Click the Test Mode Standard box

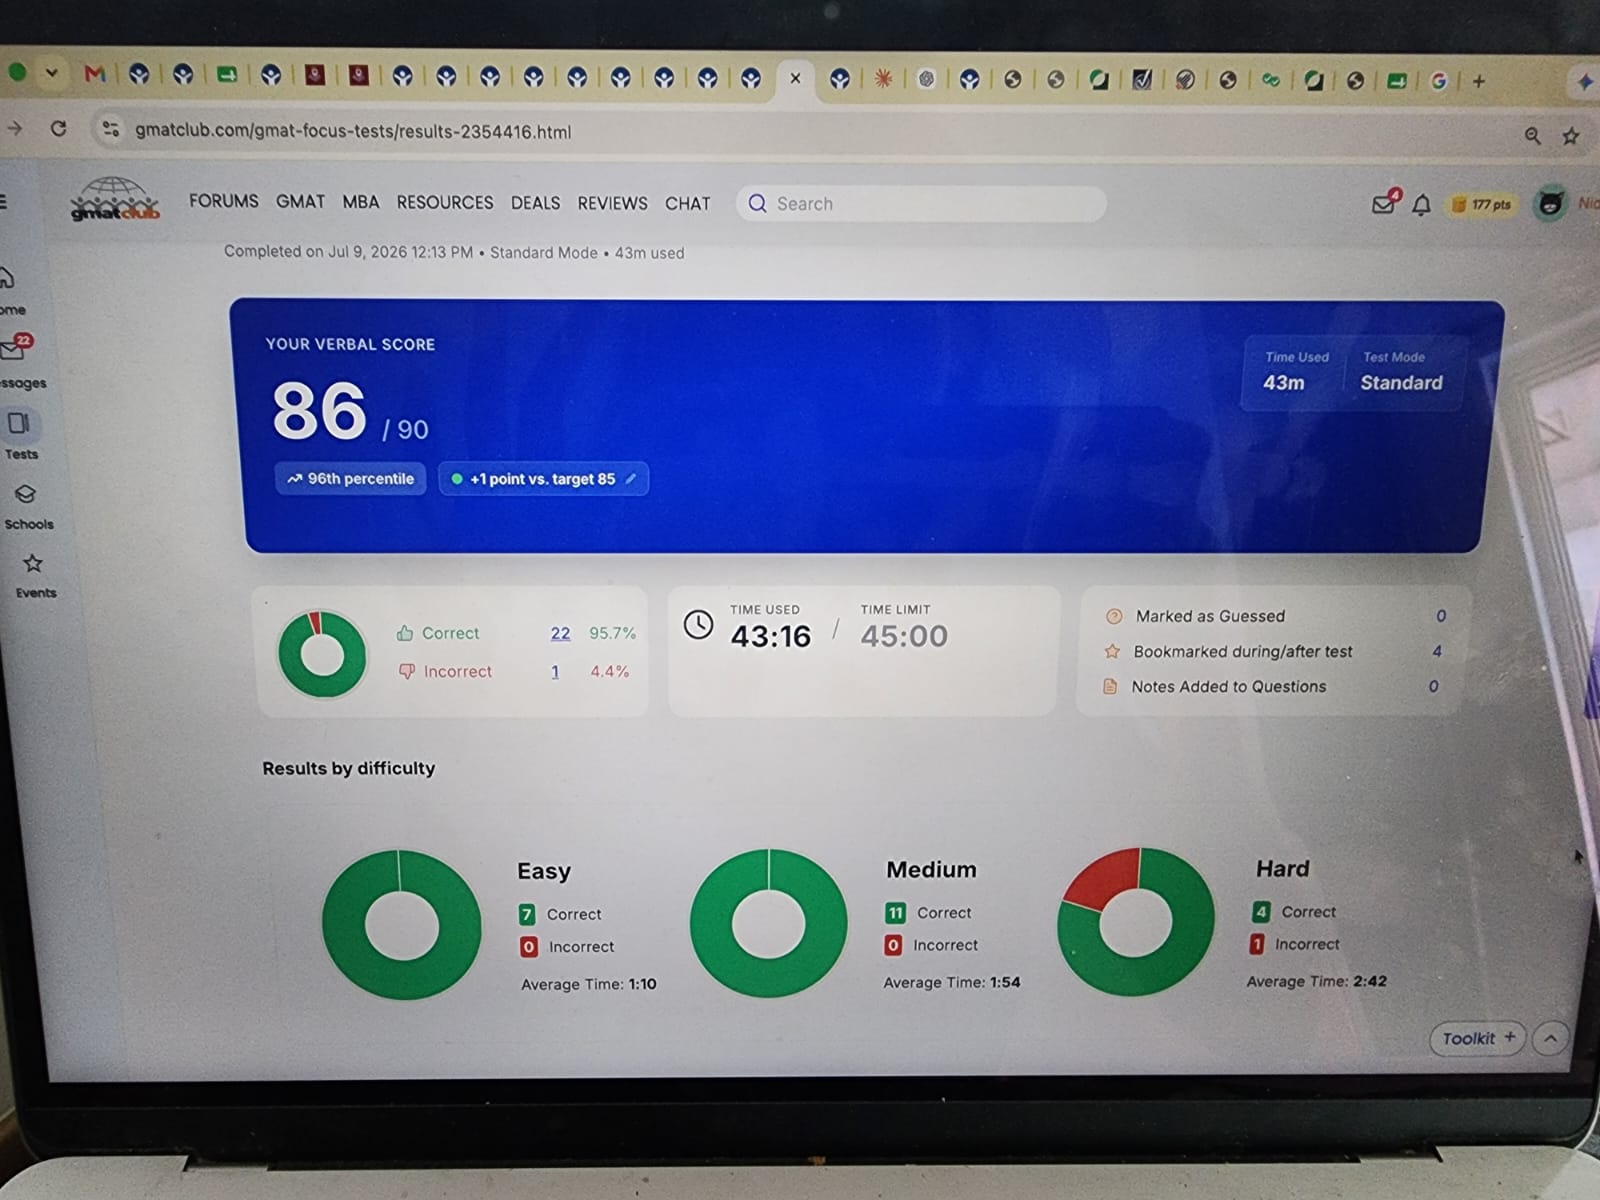point(1402,372)
